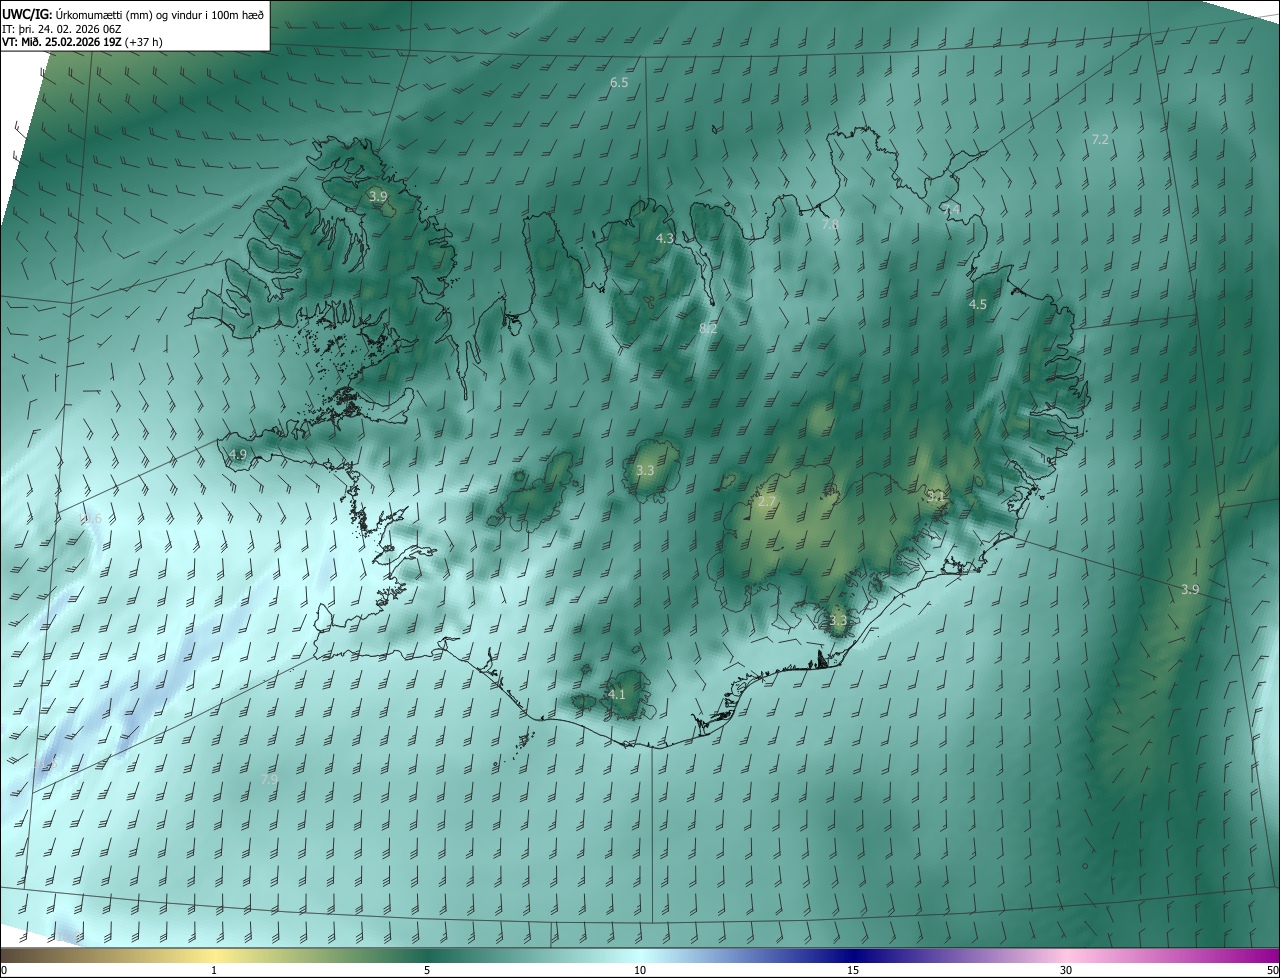This screenshot has width=1280, height=978.
Task: Click the 0 tick on the color scale
Action: pos(4,971)
